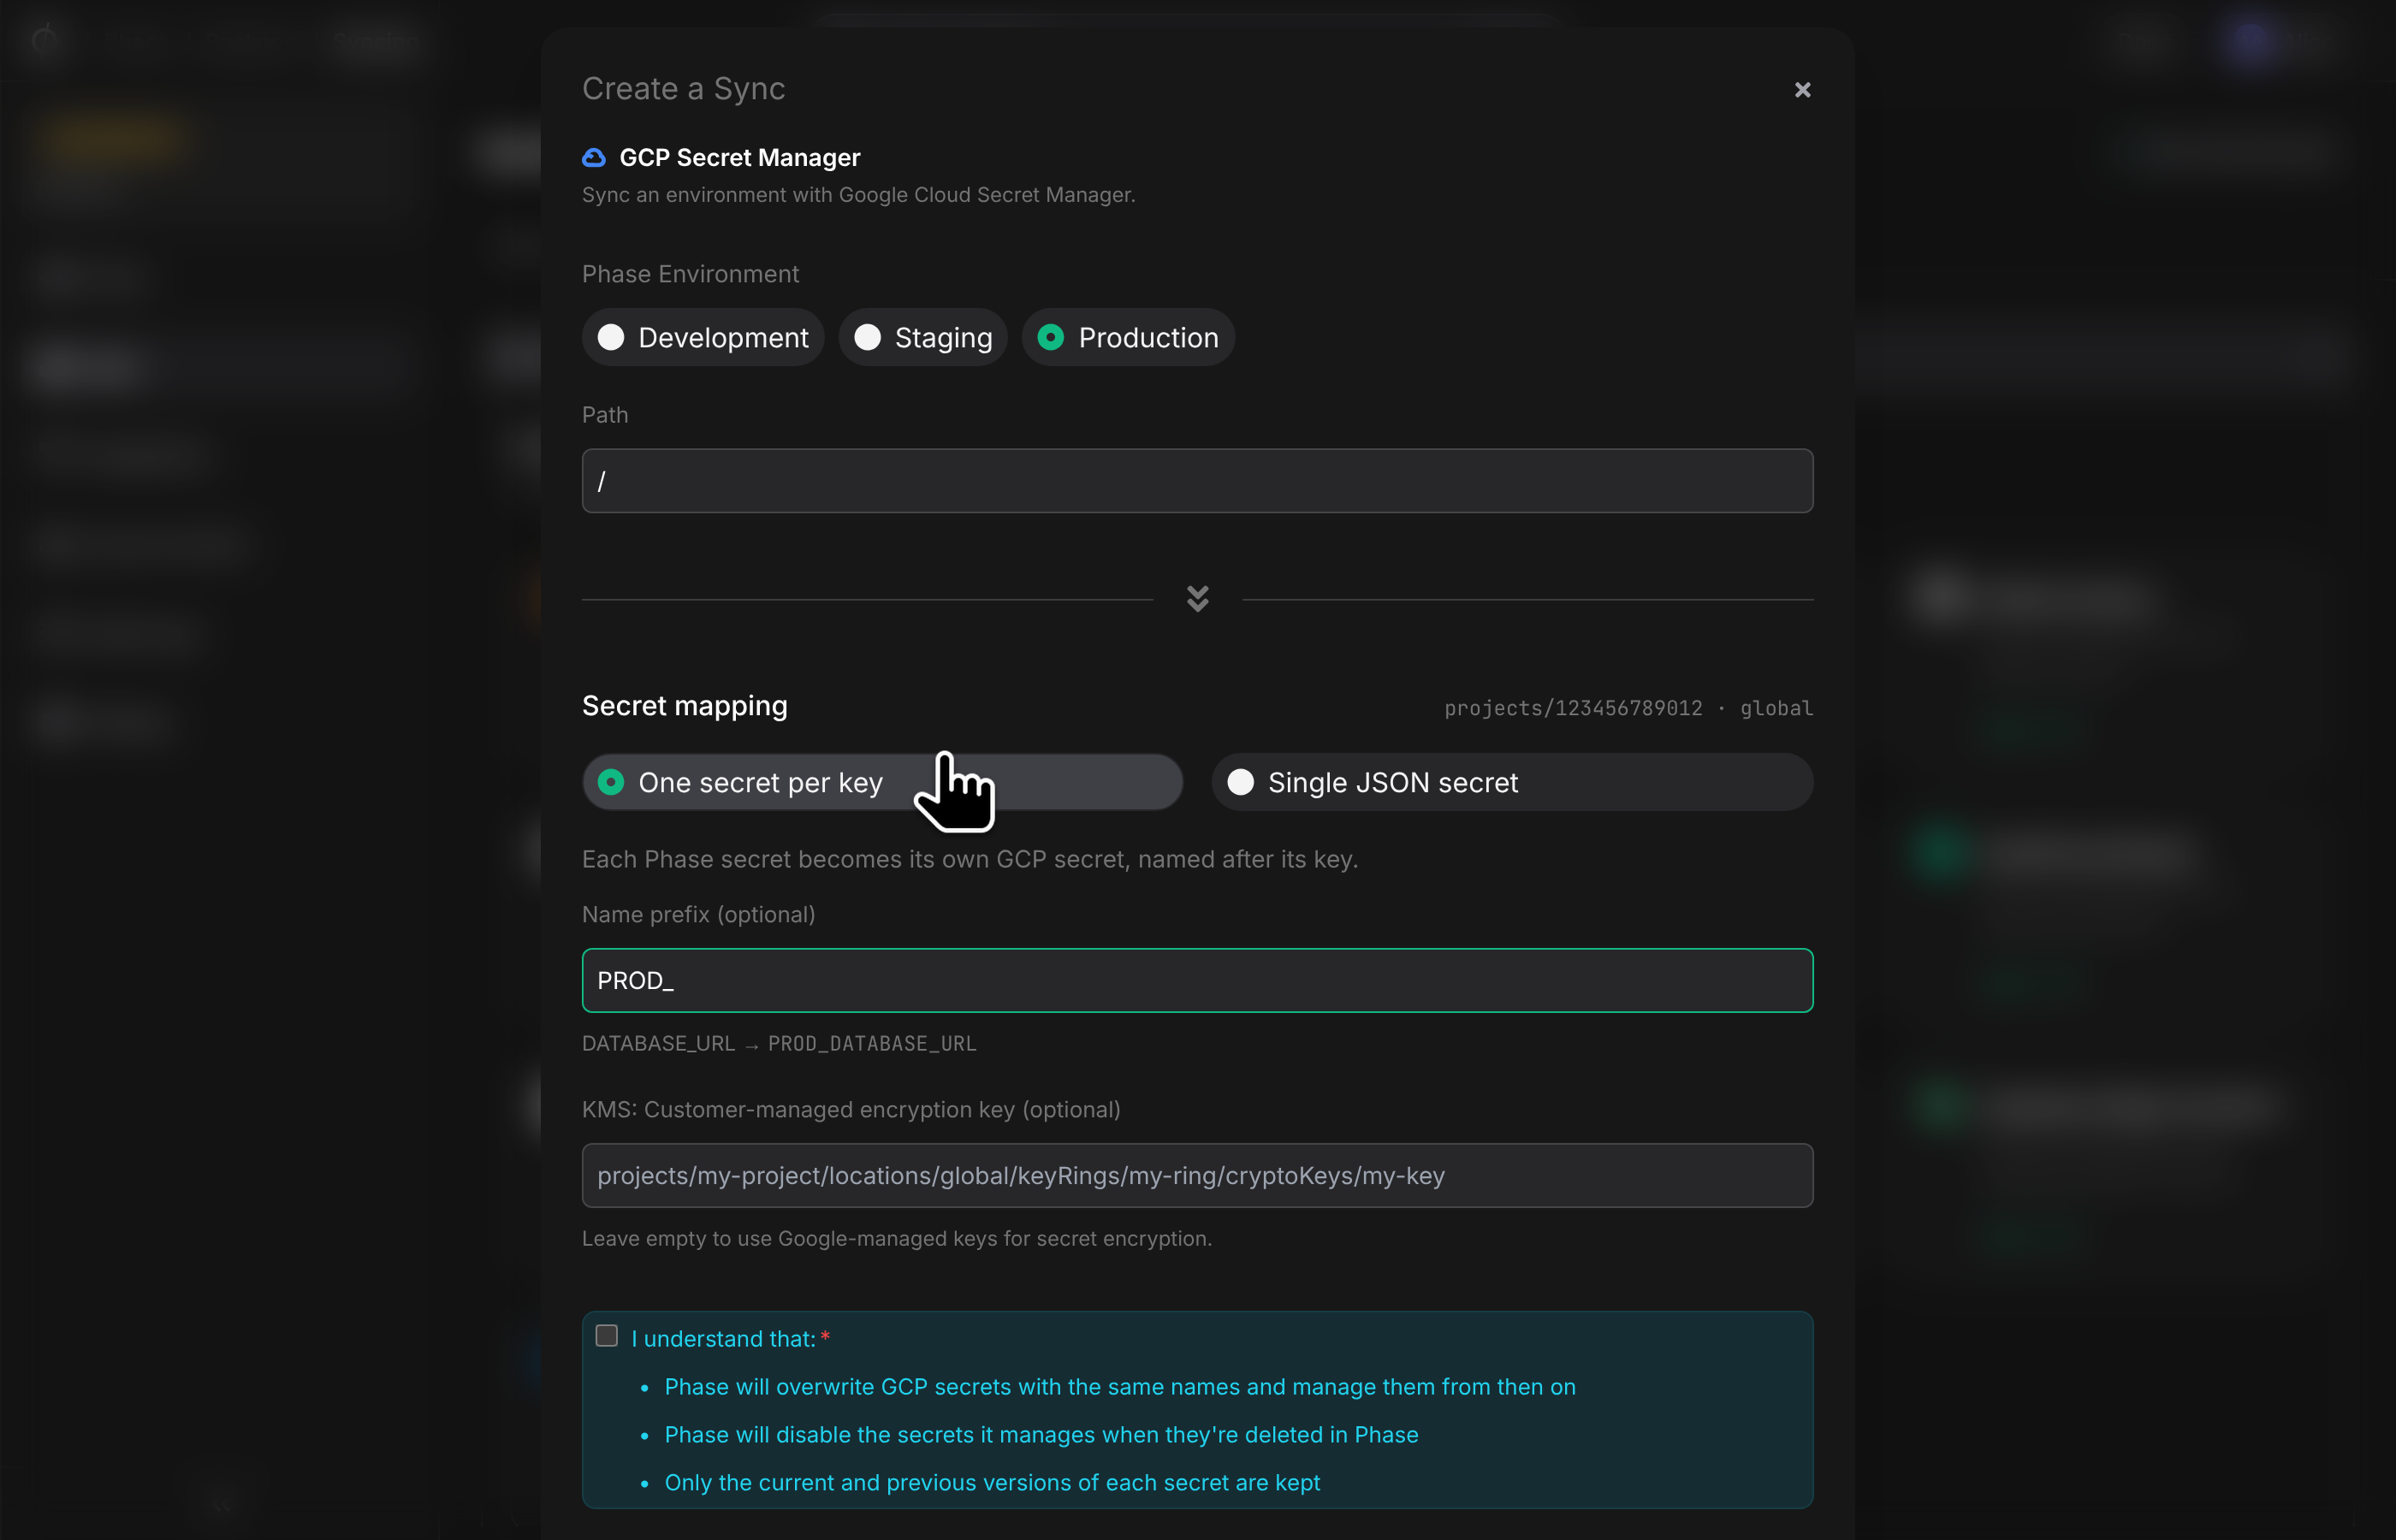Click the projects/123456789012 · global text

click(x=1628, y=708)
